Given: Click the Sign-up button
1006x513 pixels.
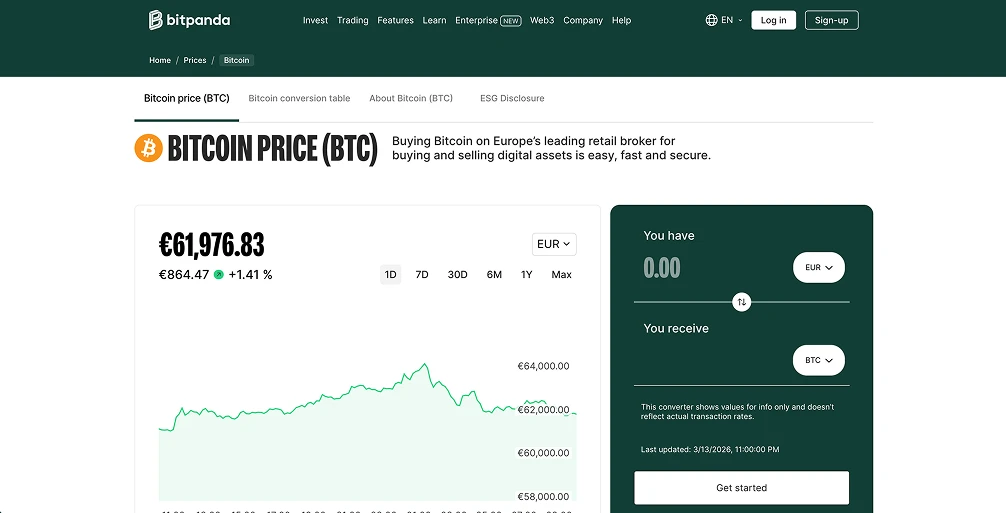Looking at the screenshot, I should pyautogui.click(x=831, y=20).
